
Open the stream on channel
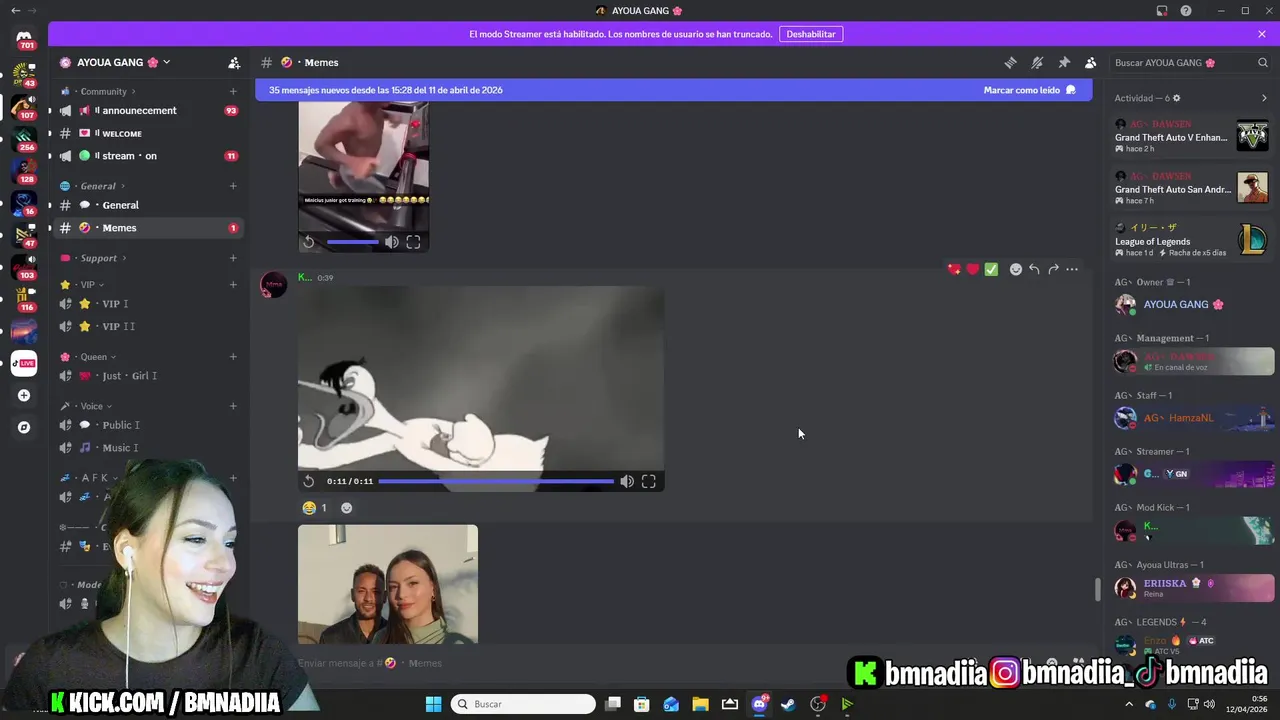coord(146,156)
